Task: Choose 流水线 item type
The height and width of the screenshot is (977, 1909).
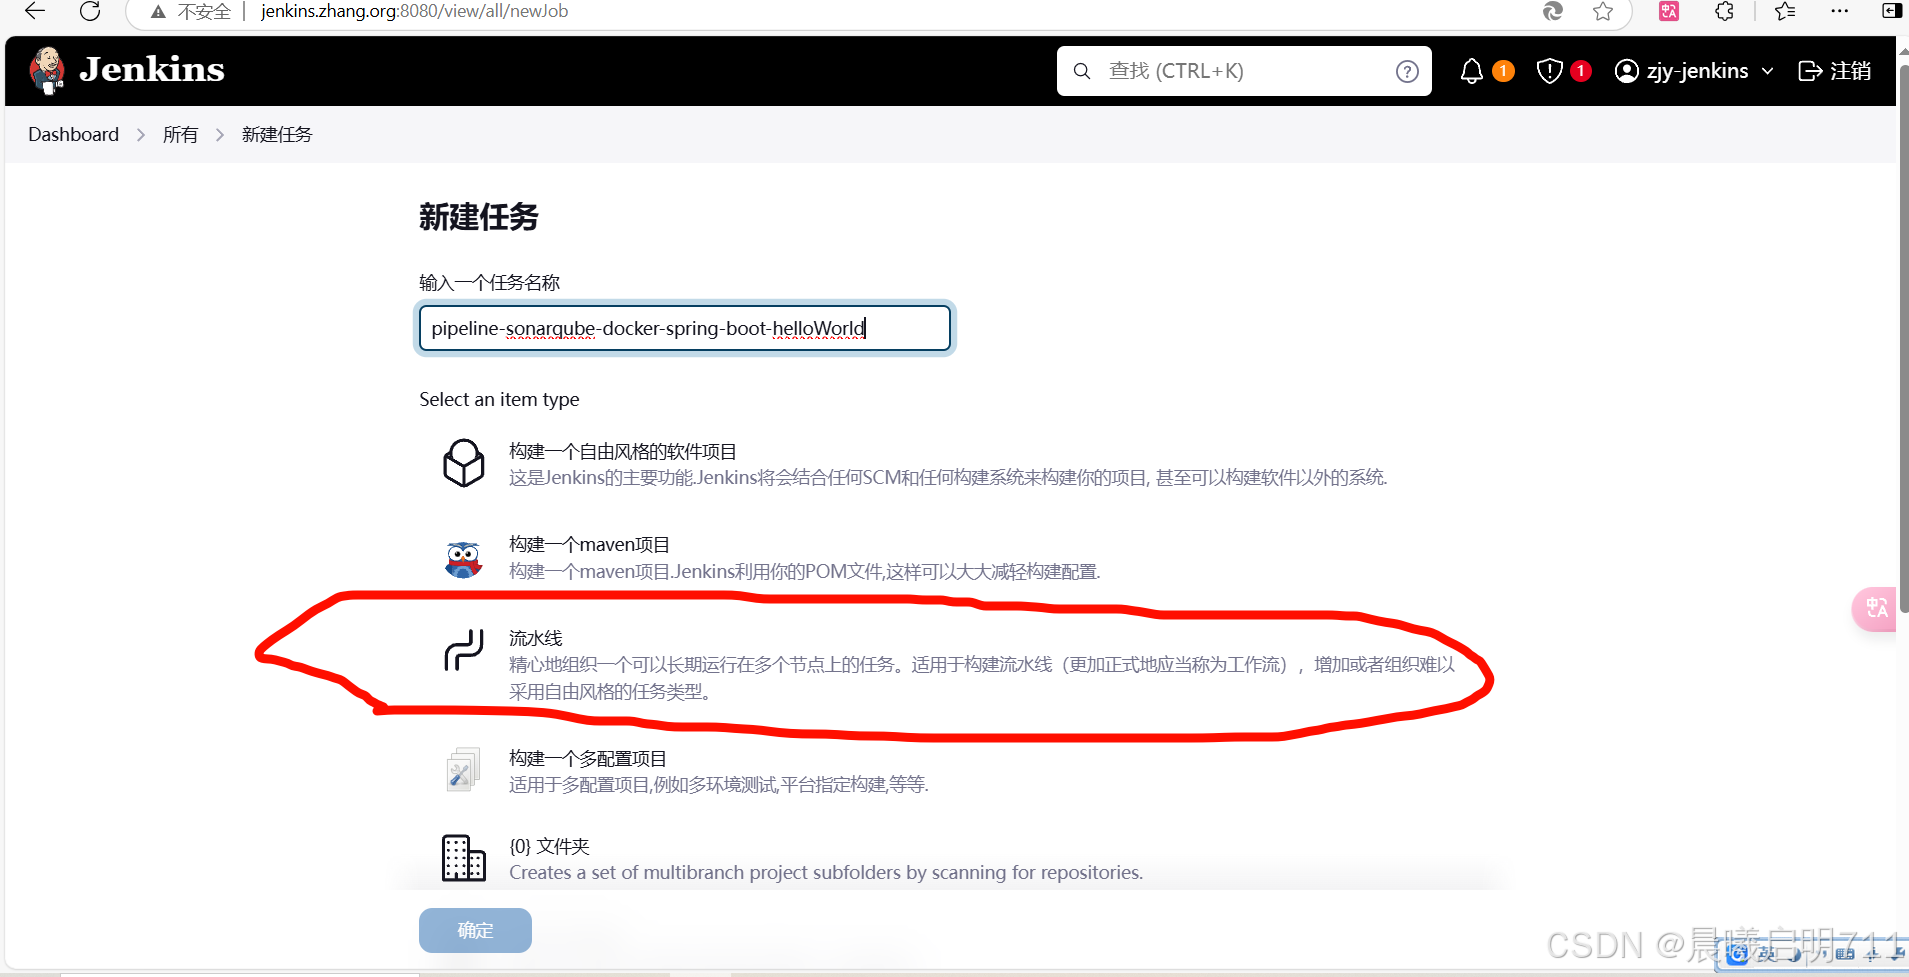Action: (535, 638)
